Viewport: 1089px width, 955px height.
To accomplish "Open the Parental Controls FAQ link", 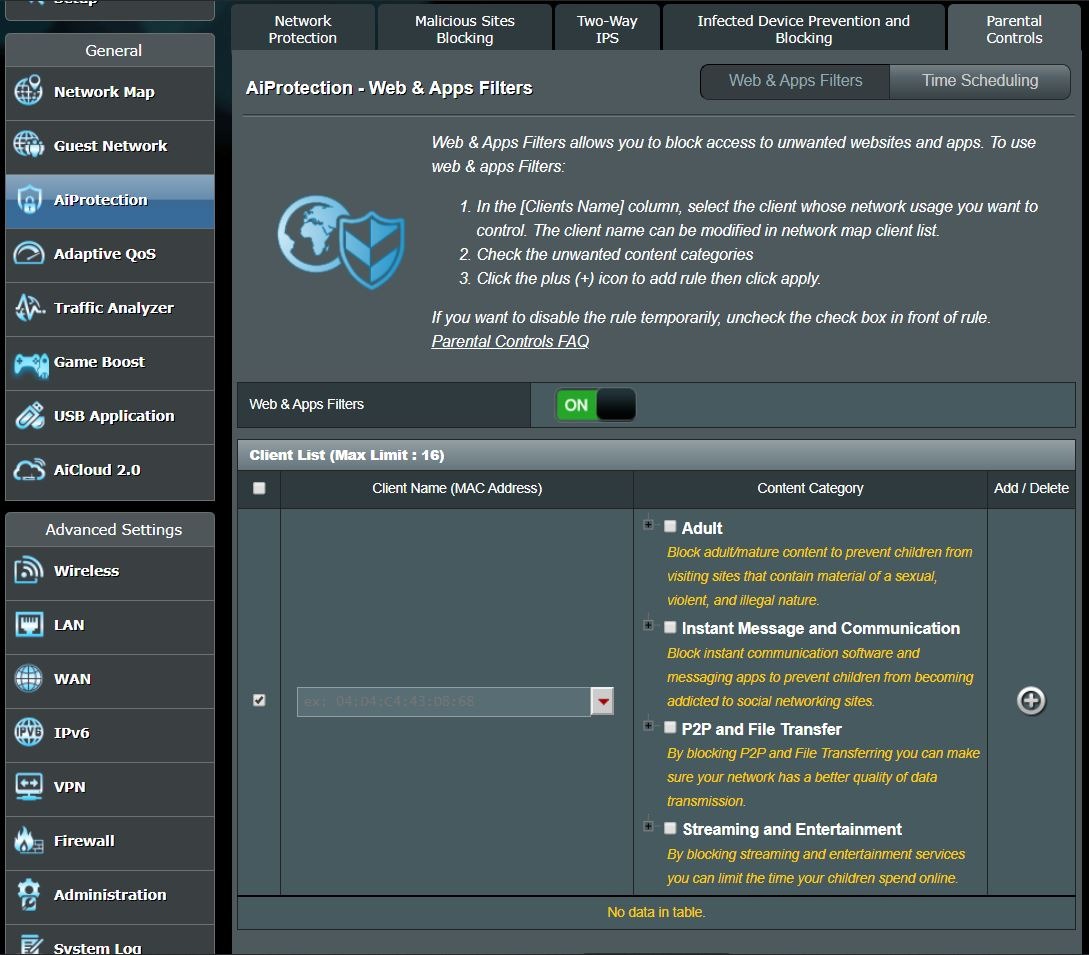I will pos(510,341).
